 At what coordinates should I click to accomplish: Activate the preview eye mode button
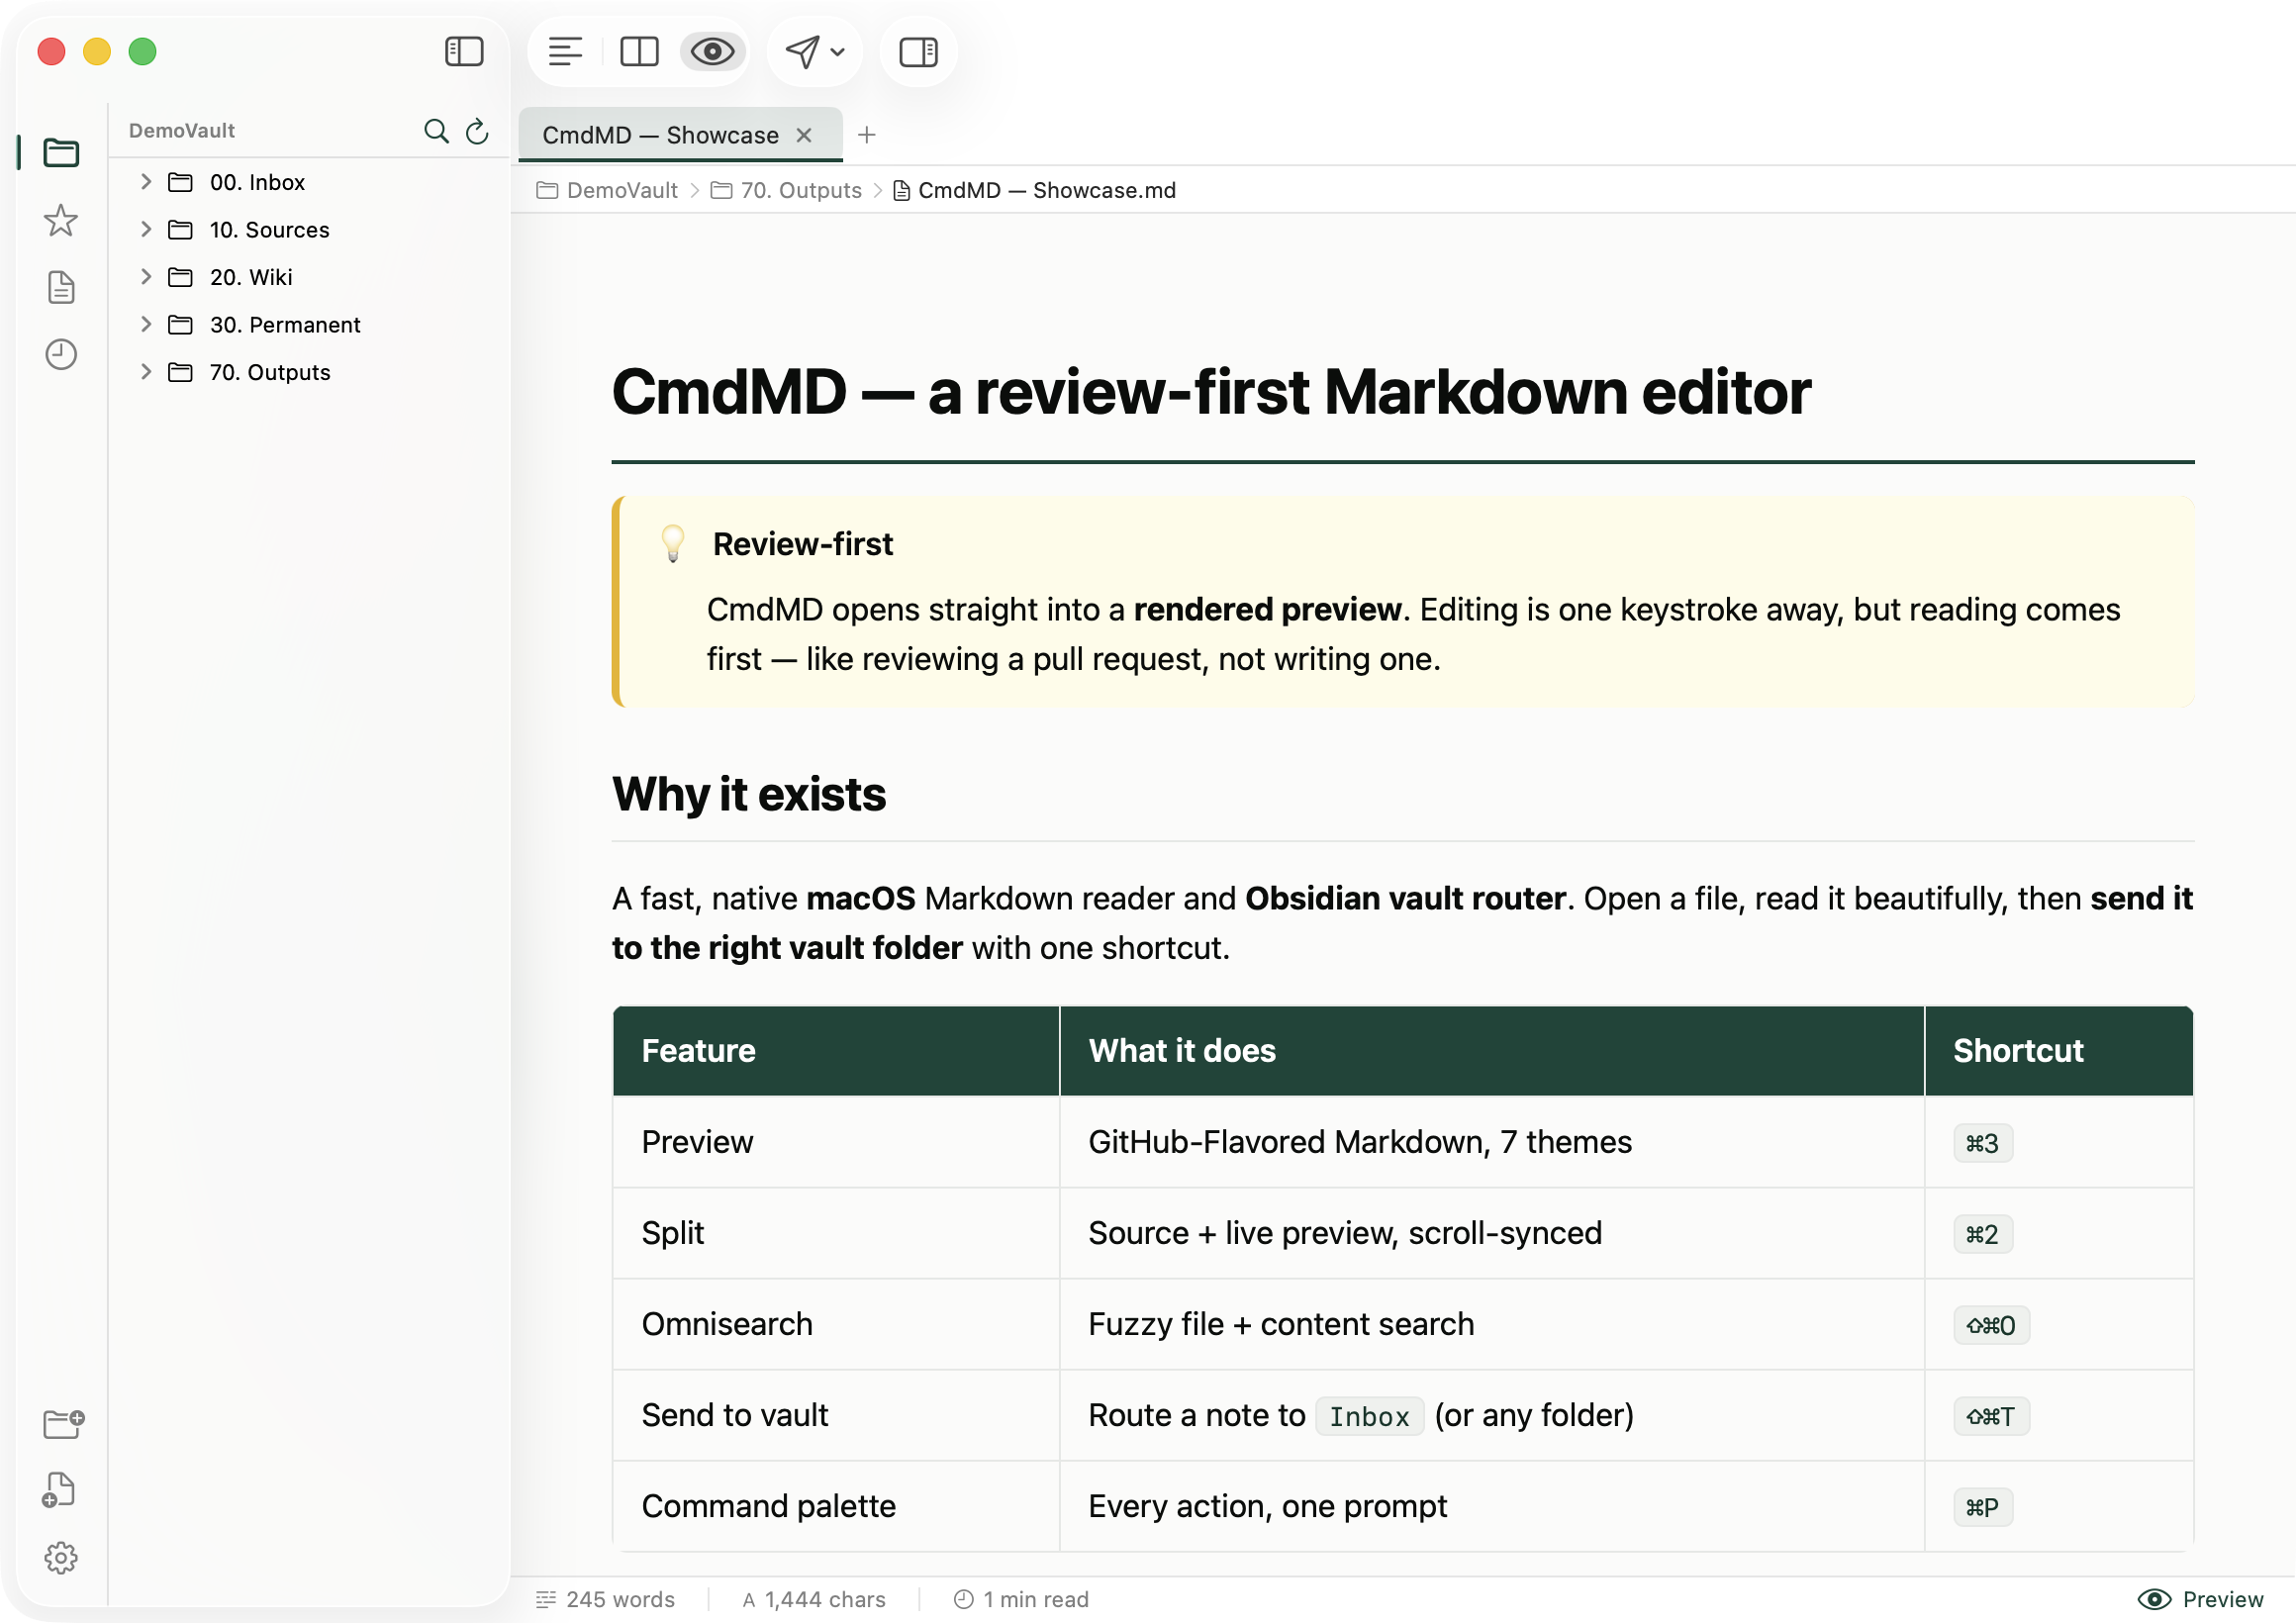pos(712,51)
